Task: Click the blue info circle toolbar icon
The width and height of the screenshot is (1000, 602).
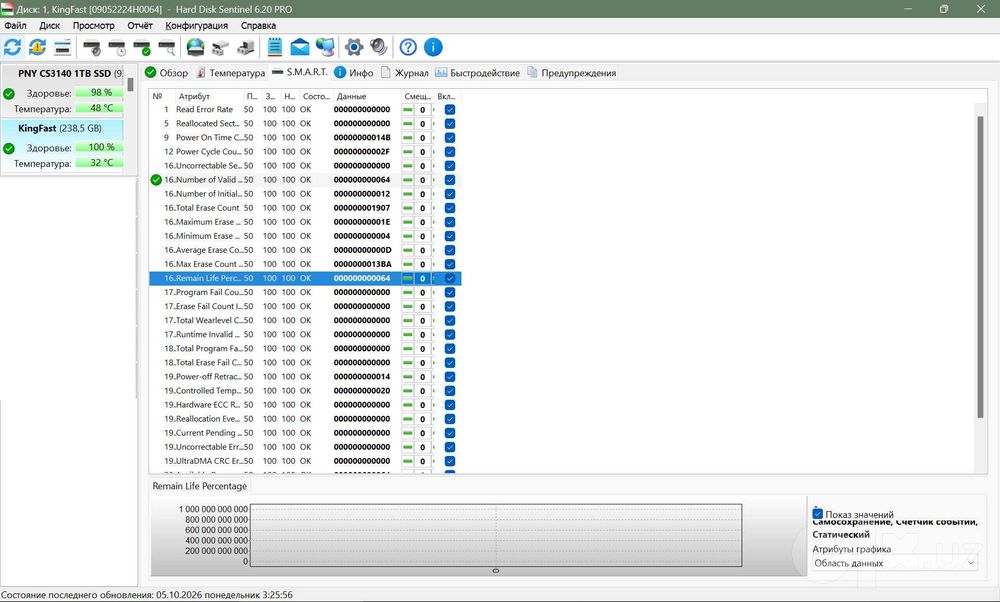Action: pyautogui.click(x=433, y=47)
